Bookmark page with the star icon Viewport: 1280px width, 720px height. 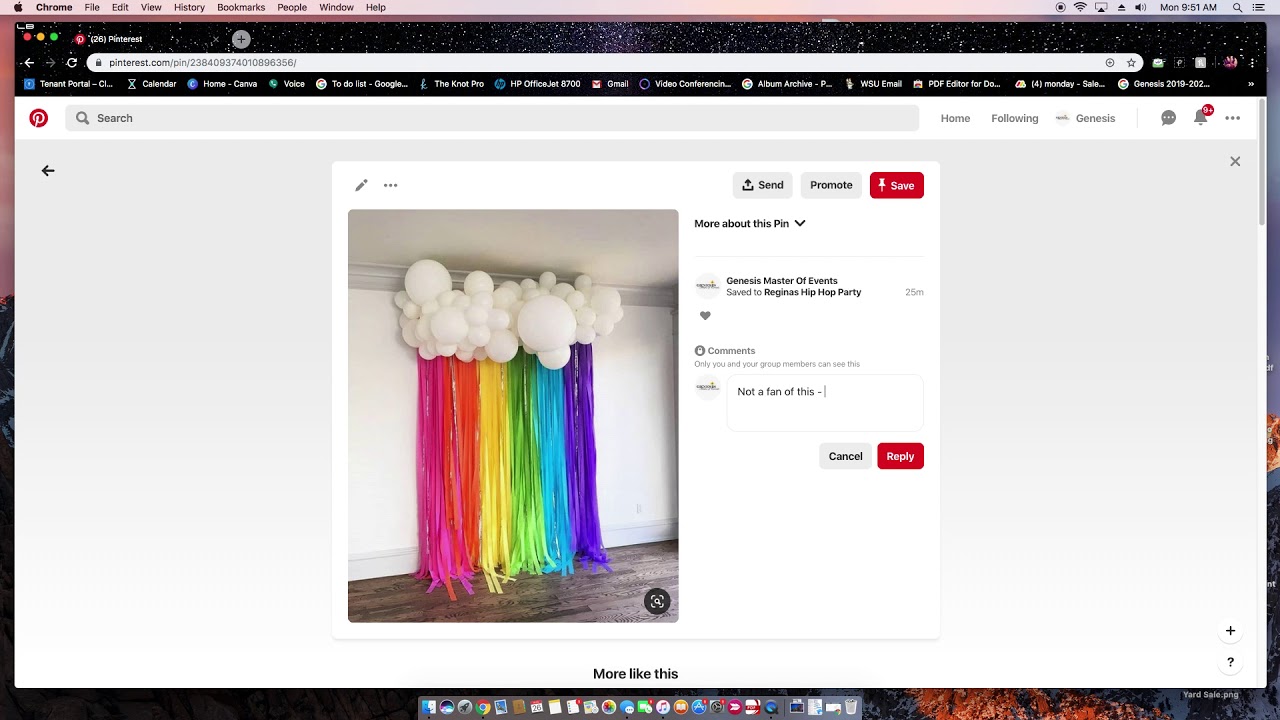click(x=1131, y=62)
